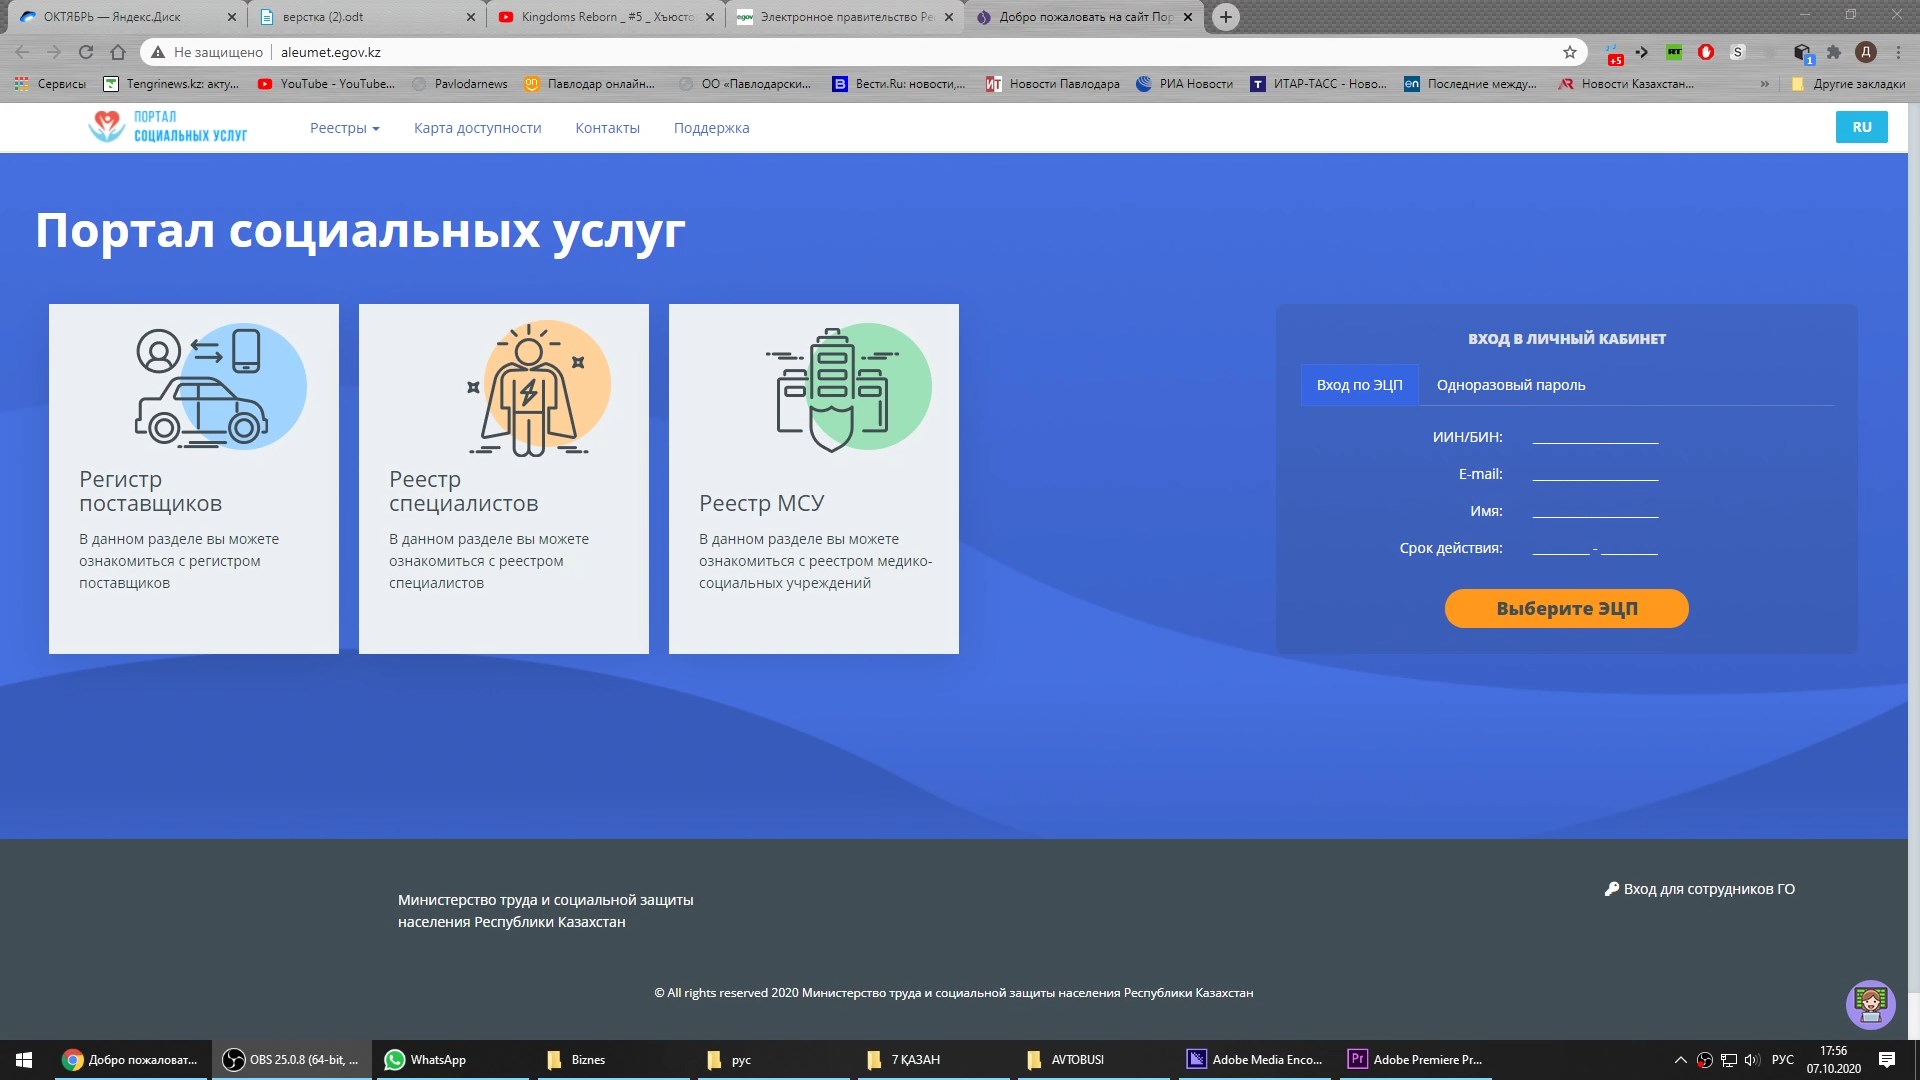Click the Adobe Media Encoder icon in taskbar
Viewport: 1920px width, 1080px height.
[1193, 1059]
